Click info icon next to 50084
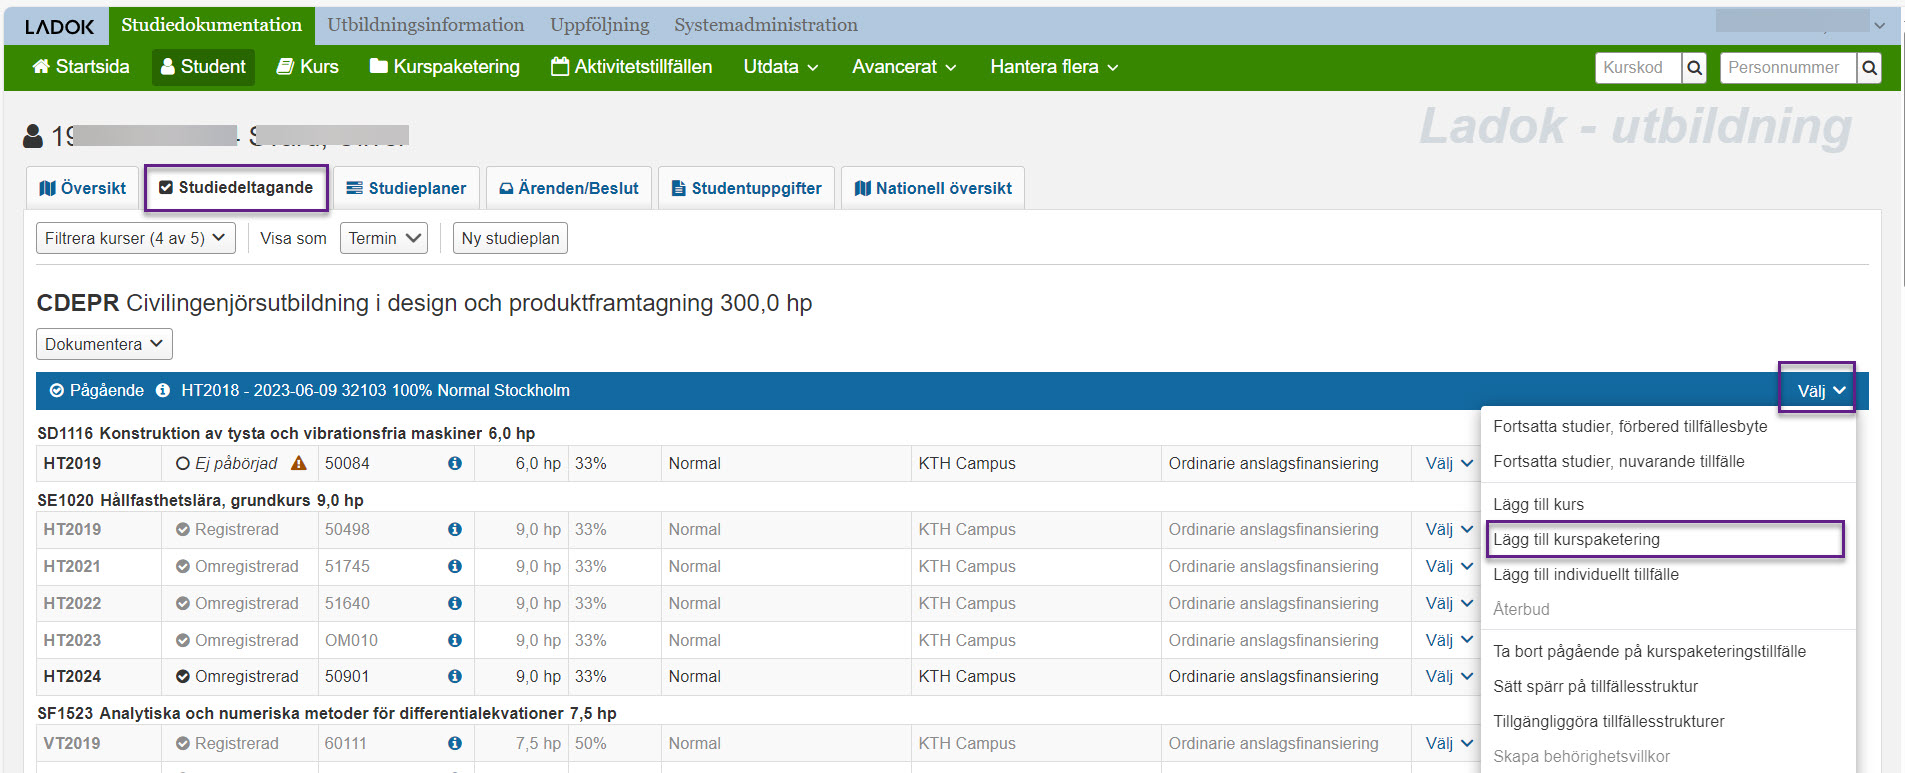The image size is (1905, 773). pyautogui.click(x=455, y=464)
